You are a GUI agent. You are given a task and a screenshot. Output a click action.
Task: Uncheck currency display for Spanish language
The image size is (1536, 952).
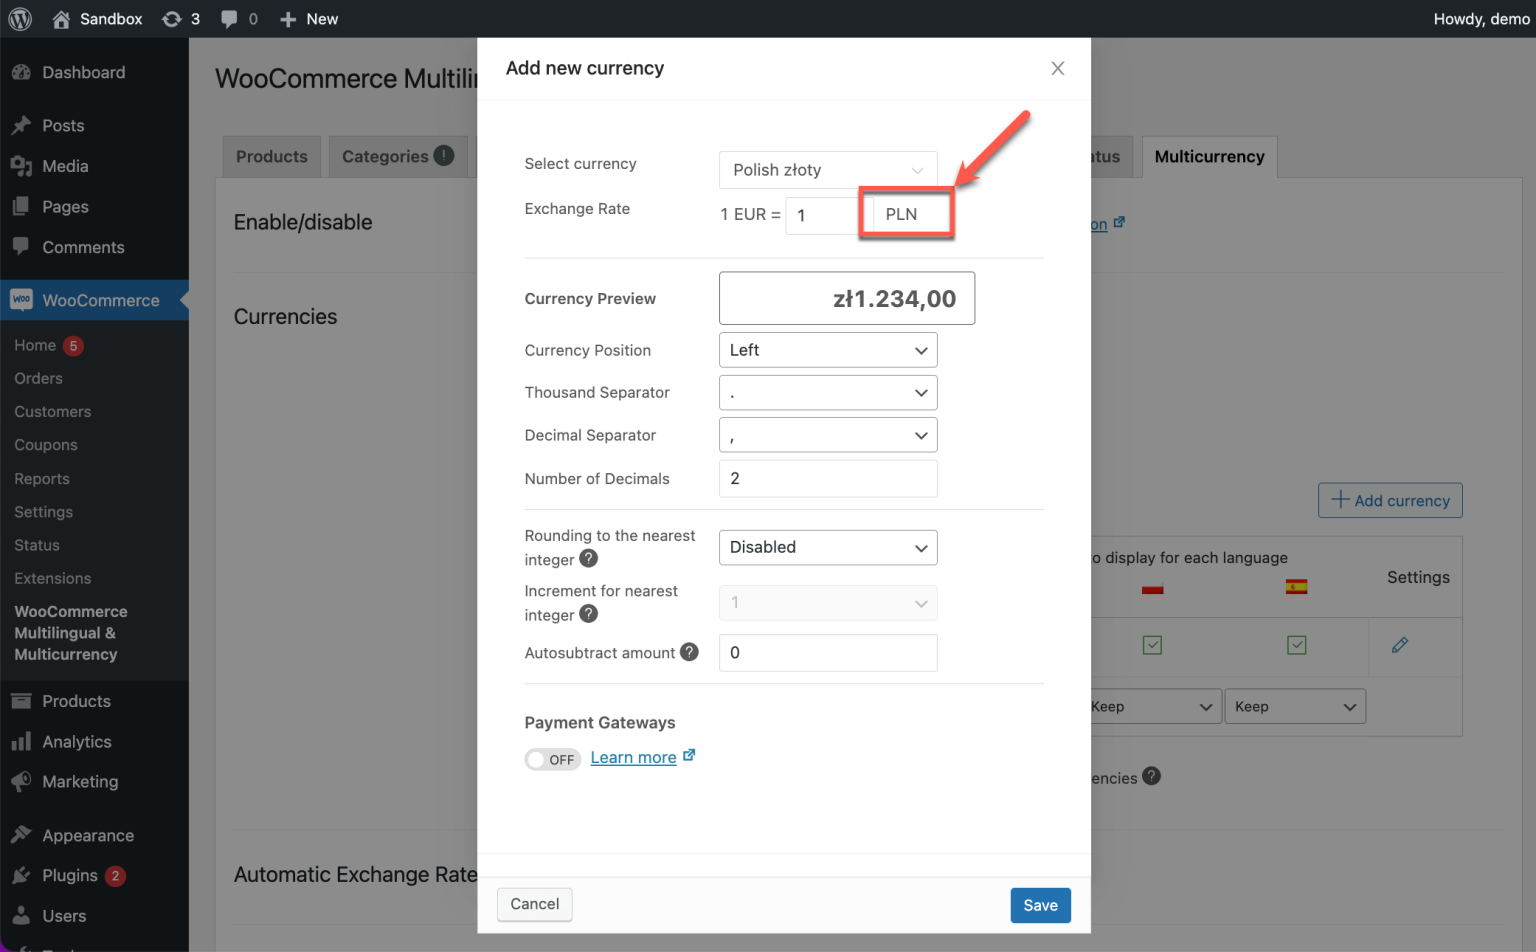tap(1296, 645)
